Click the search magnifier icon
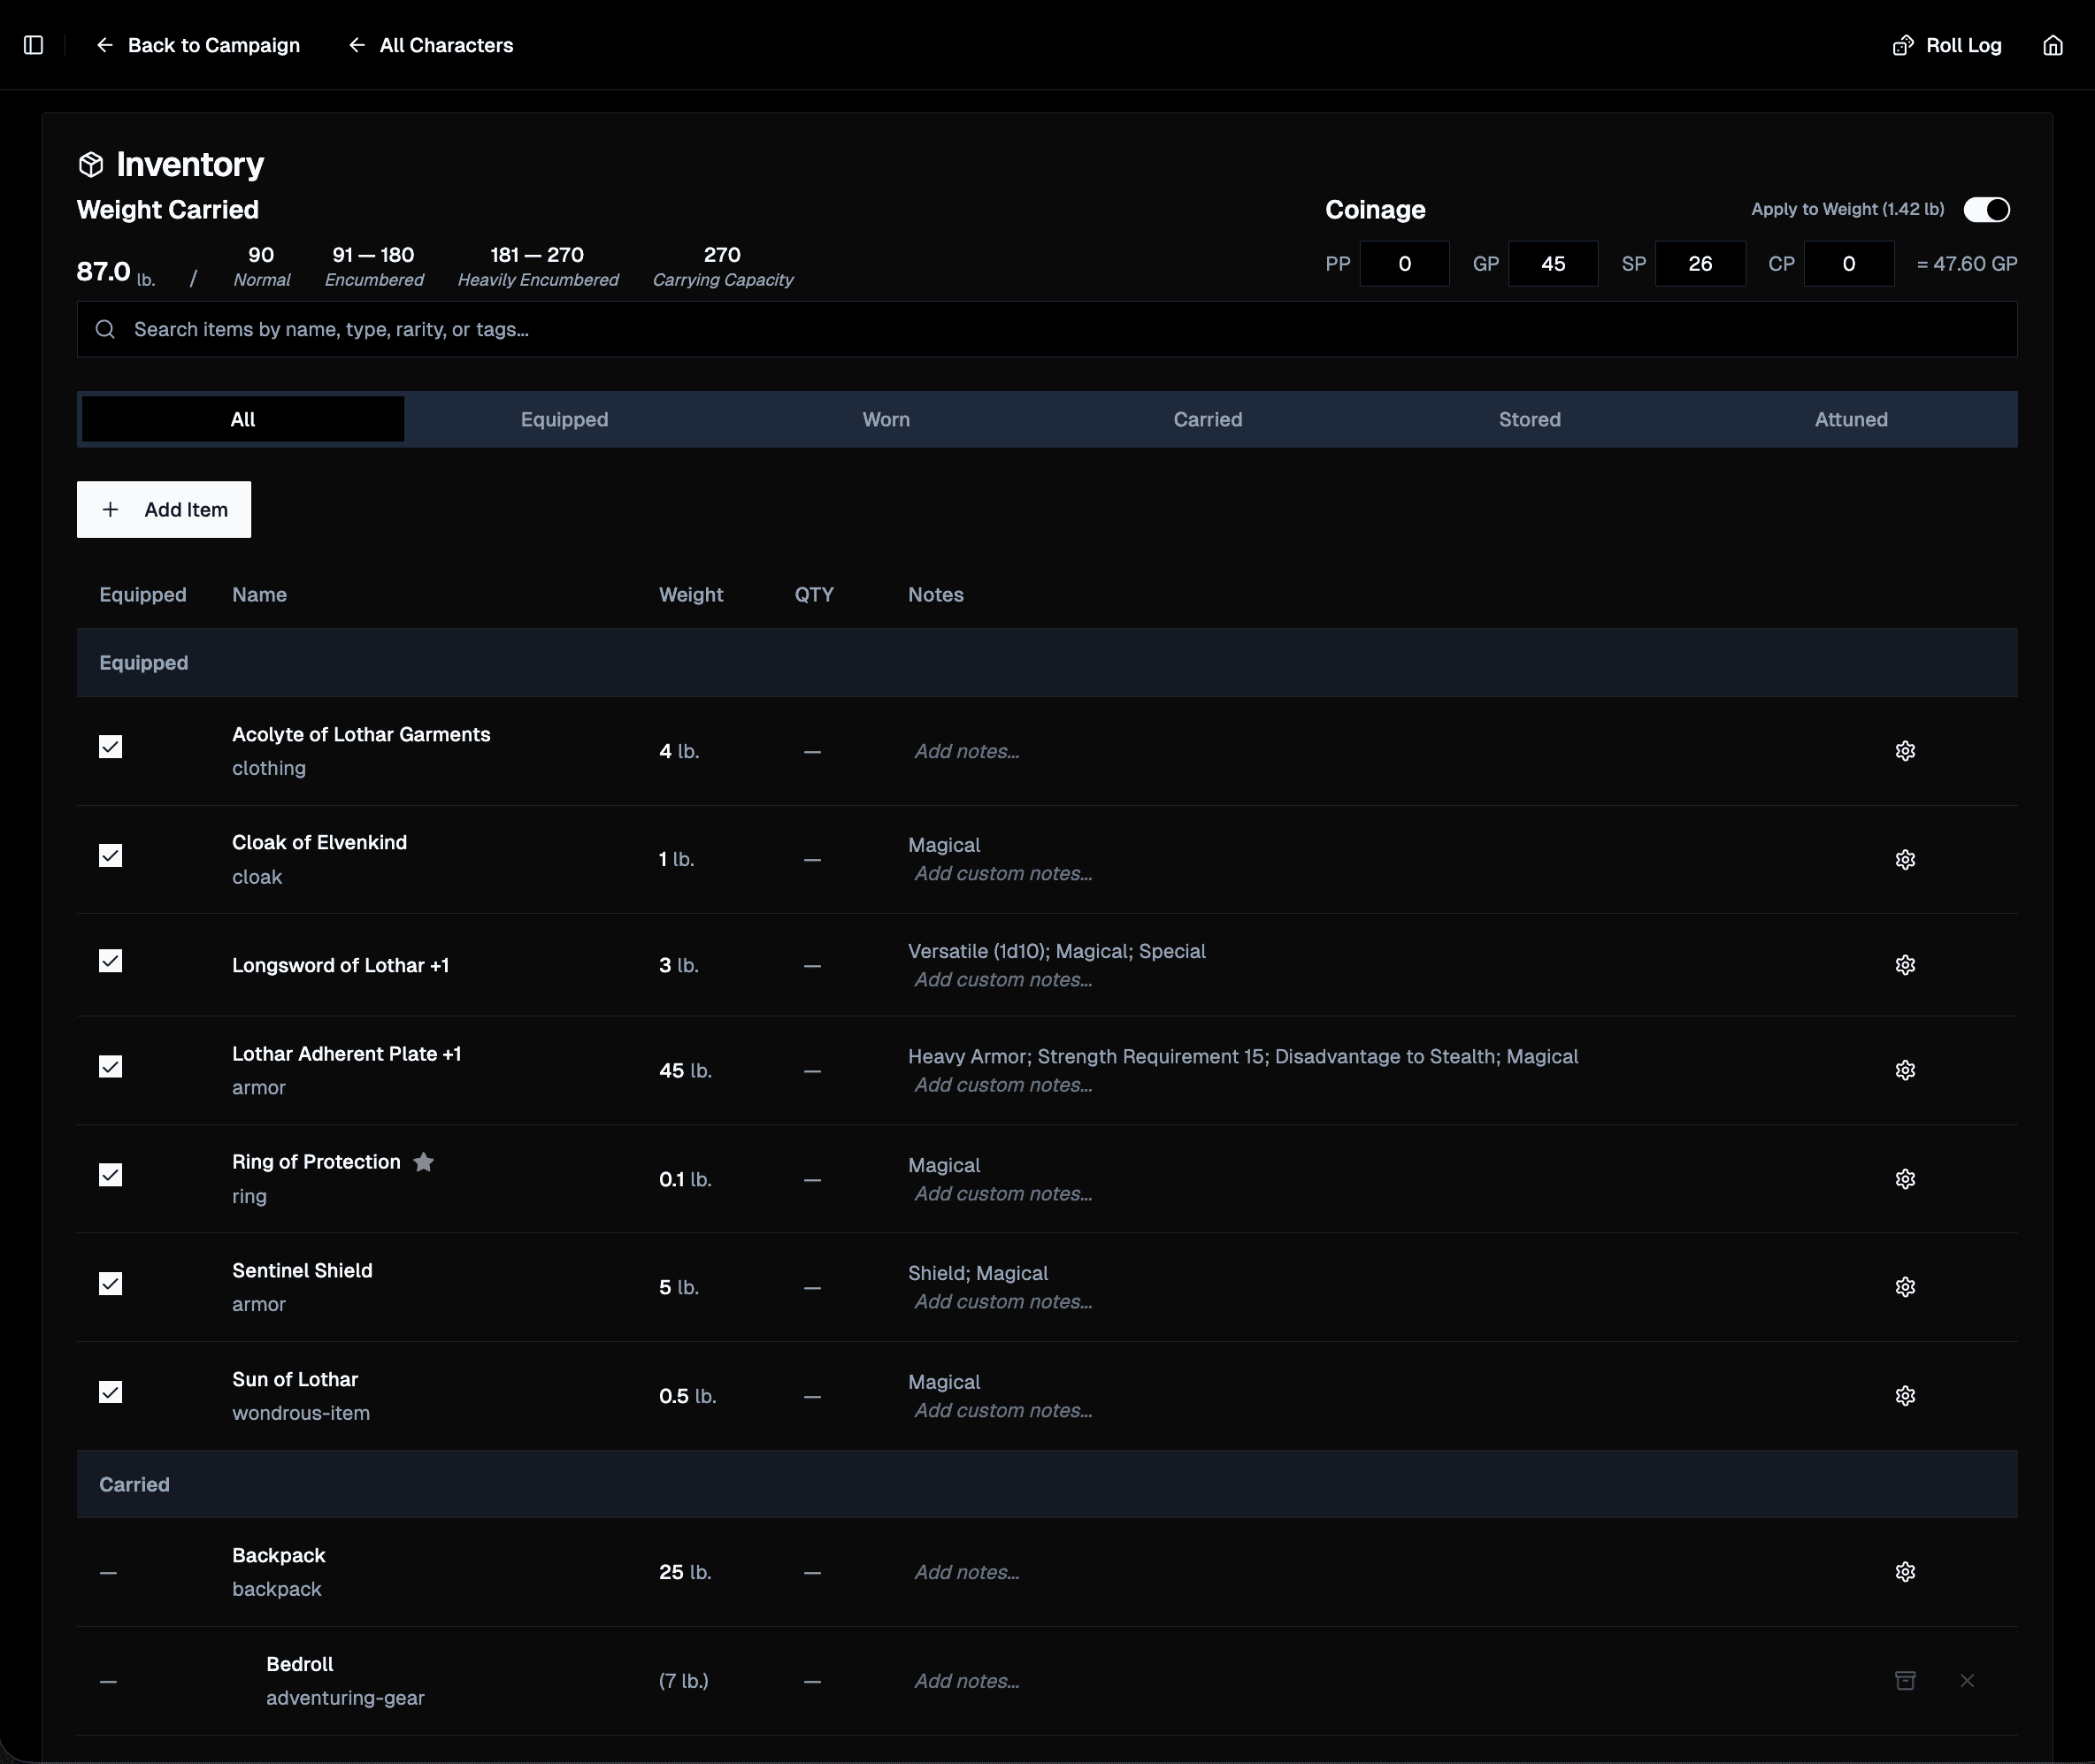Image resolution: width=2095 pixels, height=1764 pixels. [105, 329]
